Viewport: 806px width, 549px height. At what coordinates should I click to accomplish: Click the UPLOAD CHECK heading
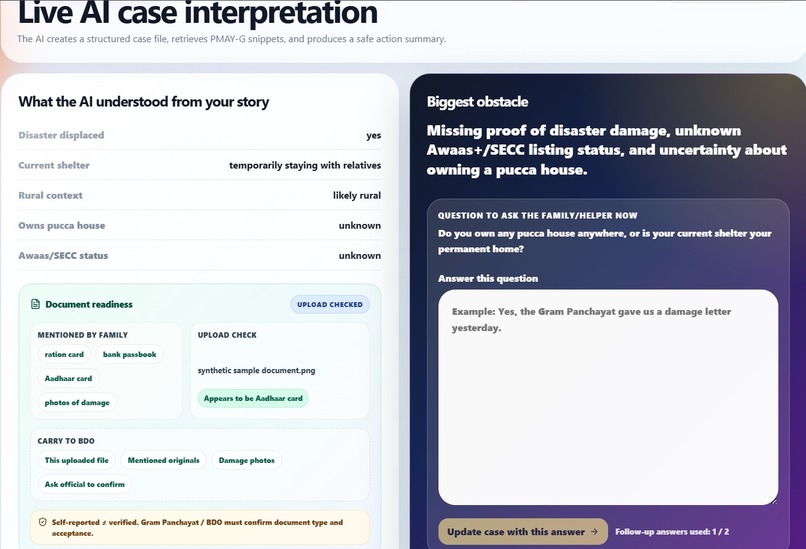tap(227, 335)
